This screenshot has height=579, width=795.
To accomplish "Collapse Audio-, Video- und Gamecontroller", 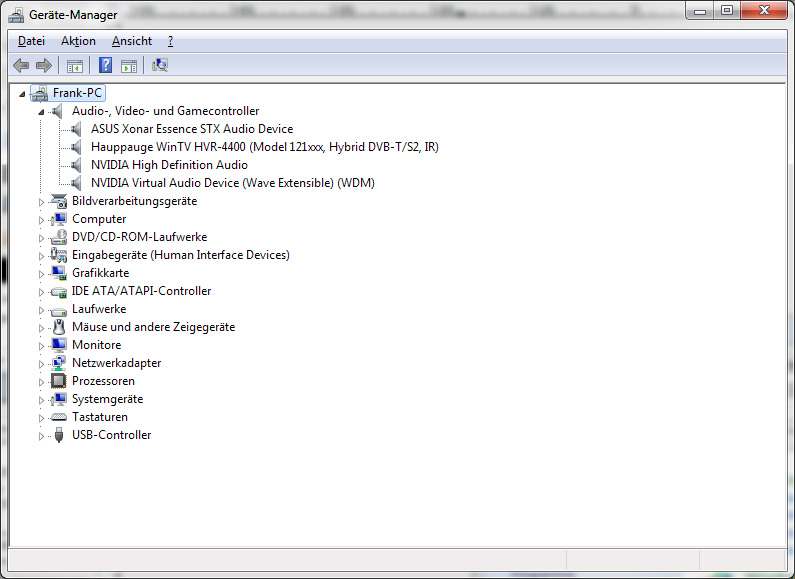I will (x=41, y=112).
